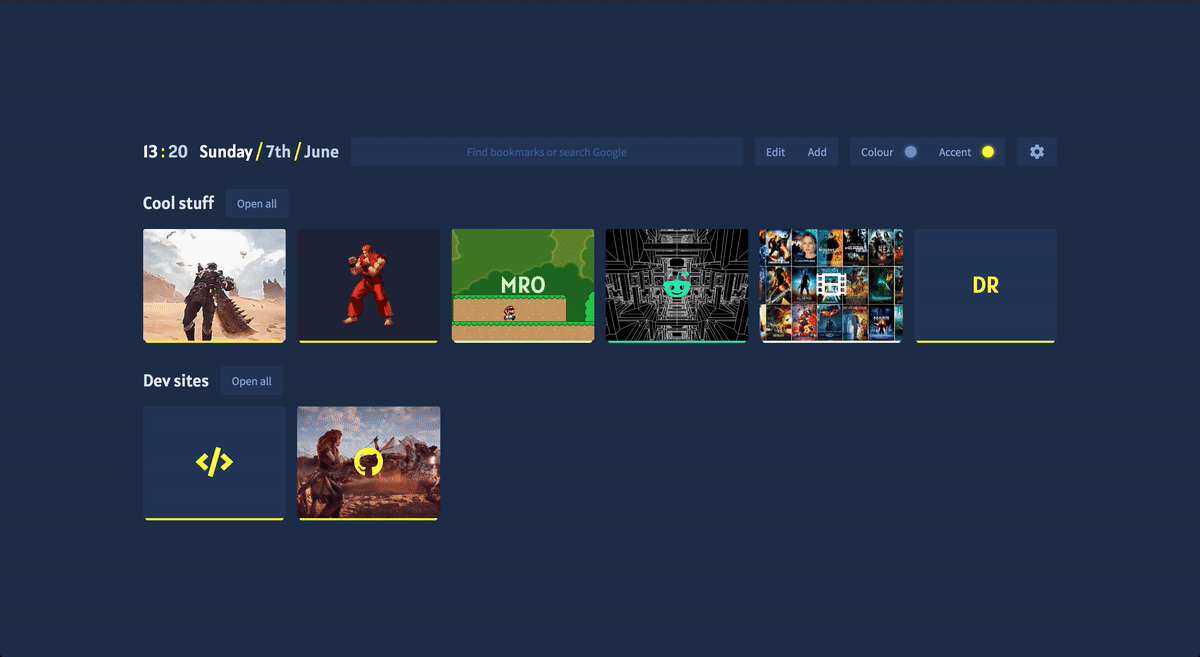The image size is (1200, 657).
Task: Pick the blue Colour swatch
Action: click(x=910, y=152)
